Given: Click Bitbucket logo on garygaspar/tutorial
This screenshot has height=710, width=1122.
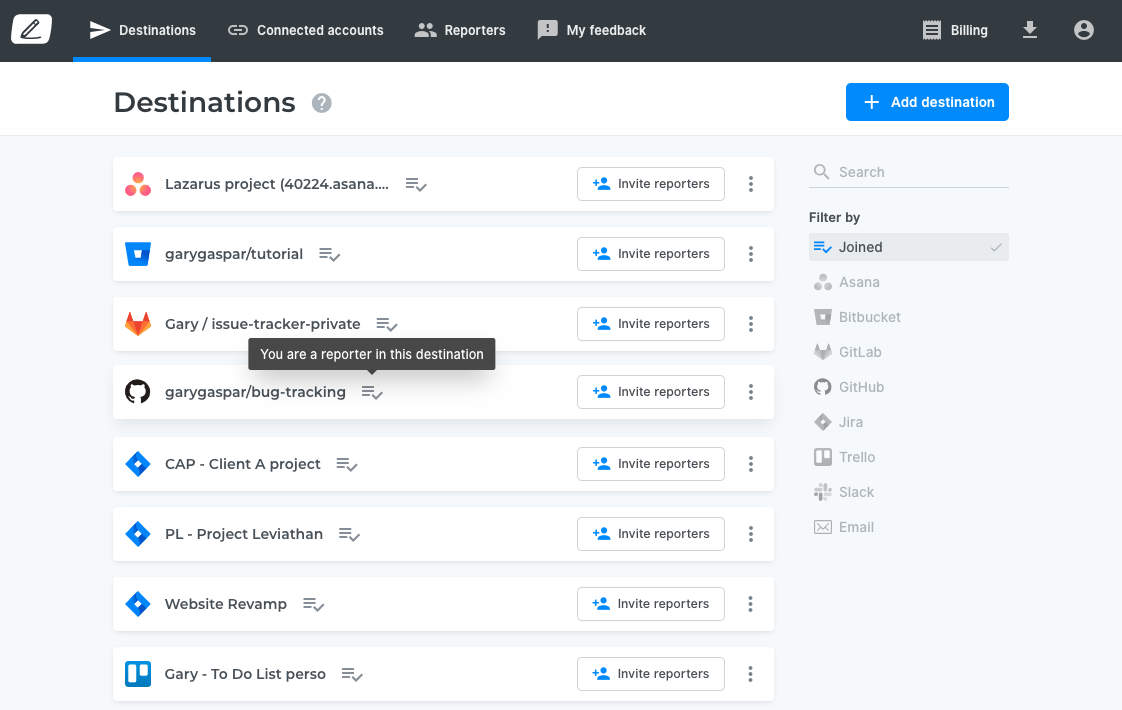Looking at the screenshot, I should click(x=138, y=254).
